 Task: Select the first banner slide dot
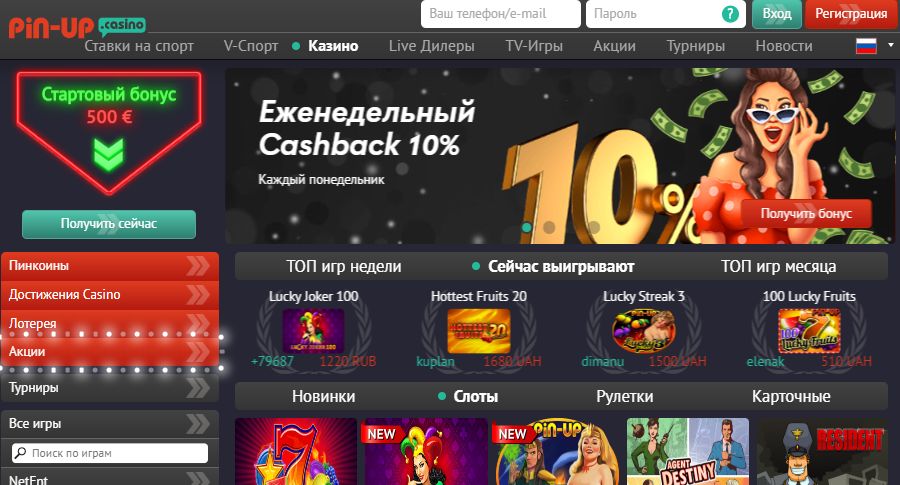pyautogui.click(x=526, y=227)
